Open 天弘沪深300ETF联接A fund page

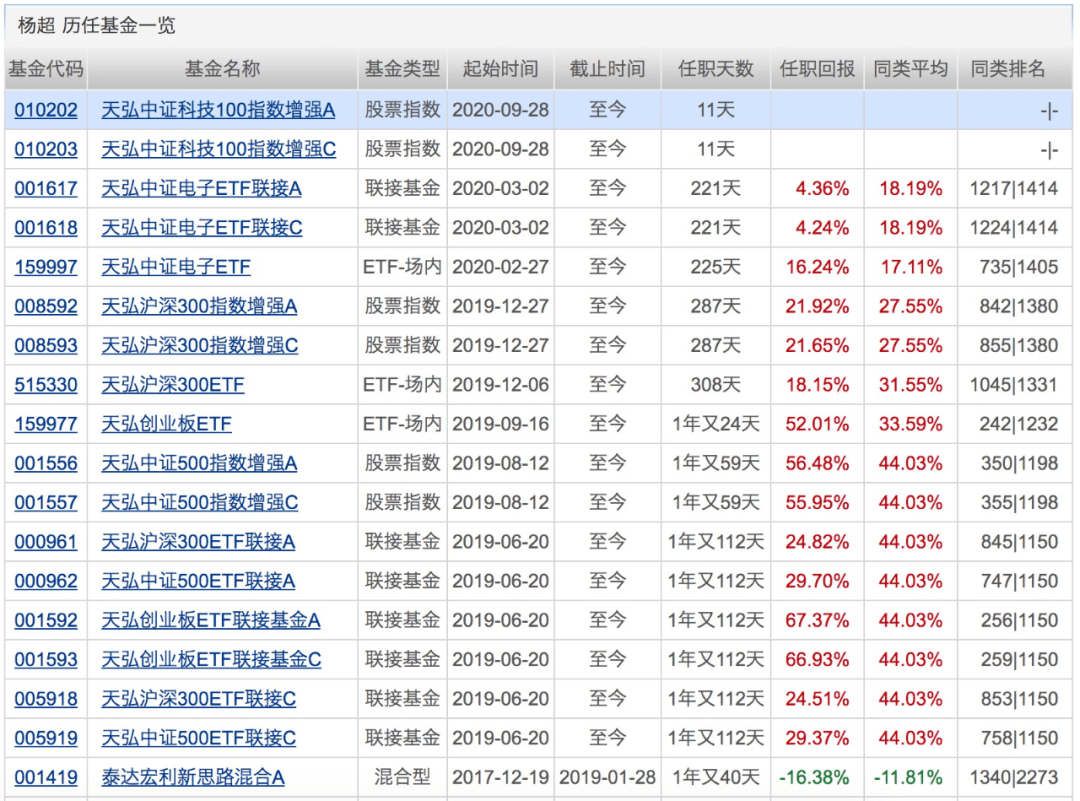tap(198, 542)
